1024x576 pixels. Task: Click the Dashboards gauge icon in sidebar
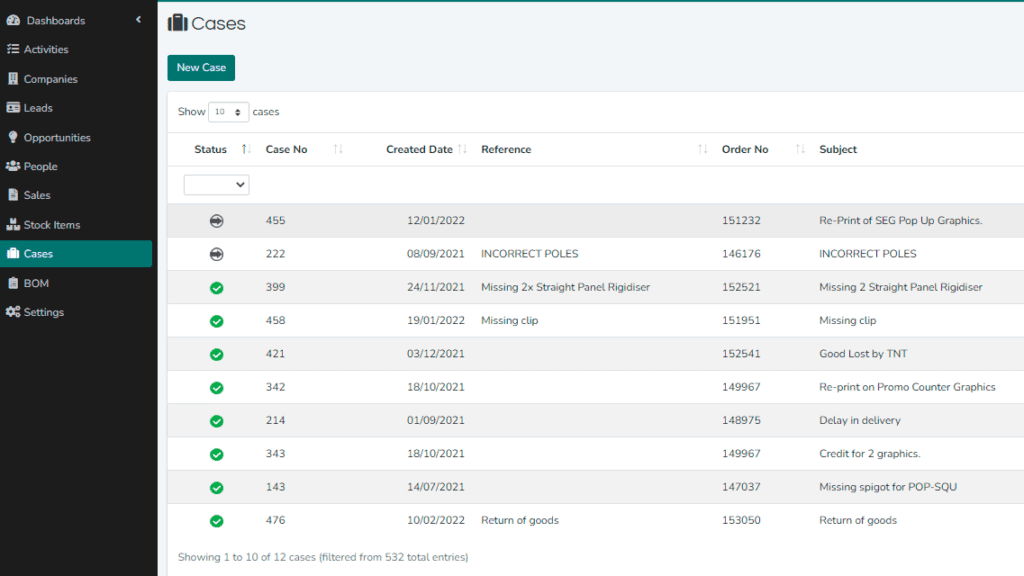(13, 20)
